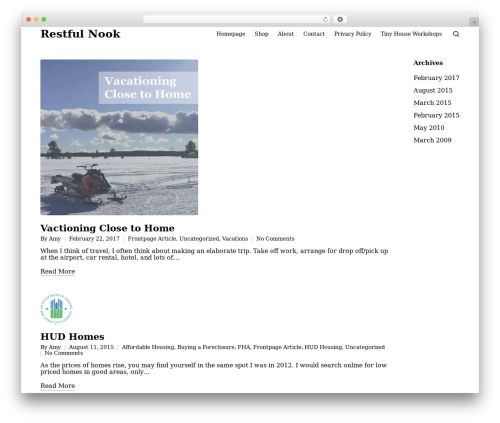Open HUD Housing category link

tap(323, 347)
